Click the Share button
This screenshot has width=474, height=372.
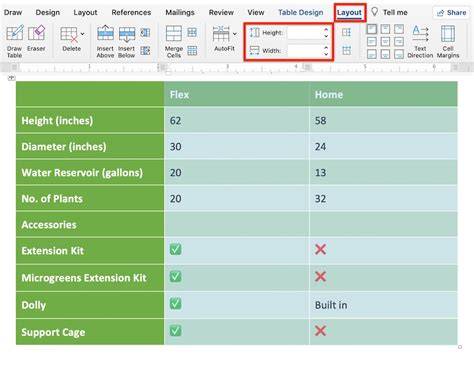(x=451, y=13)
